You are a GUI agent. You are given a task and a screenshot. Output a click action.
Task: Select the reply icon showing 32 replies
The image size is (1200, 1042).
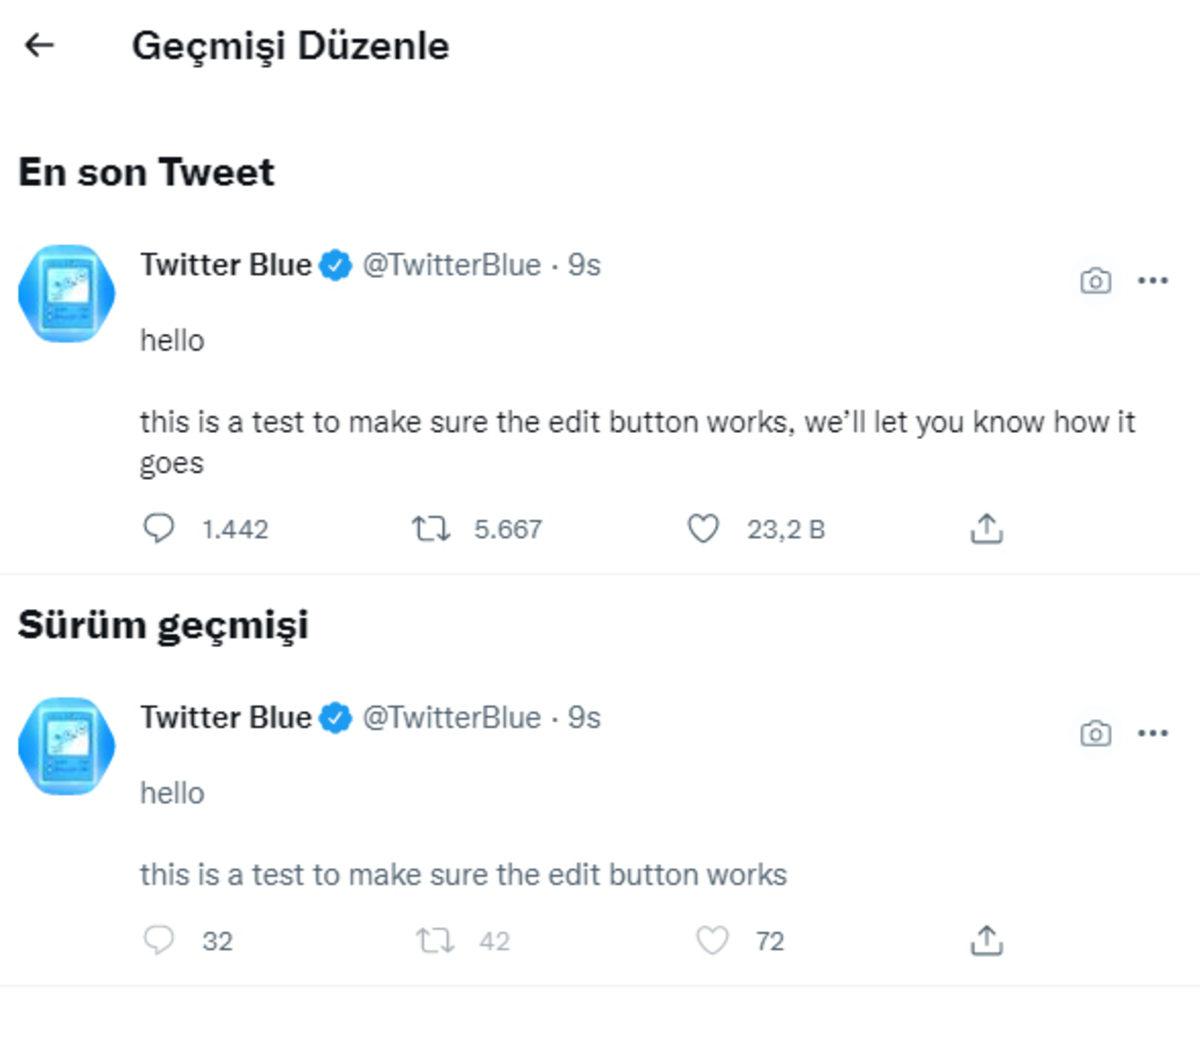(161, 940)
